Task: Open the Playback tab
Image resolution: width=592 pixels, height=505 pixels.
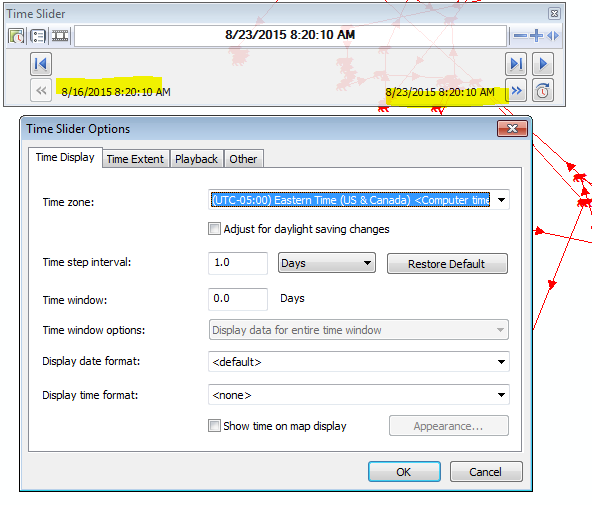Action: 196,159
